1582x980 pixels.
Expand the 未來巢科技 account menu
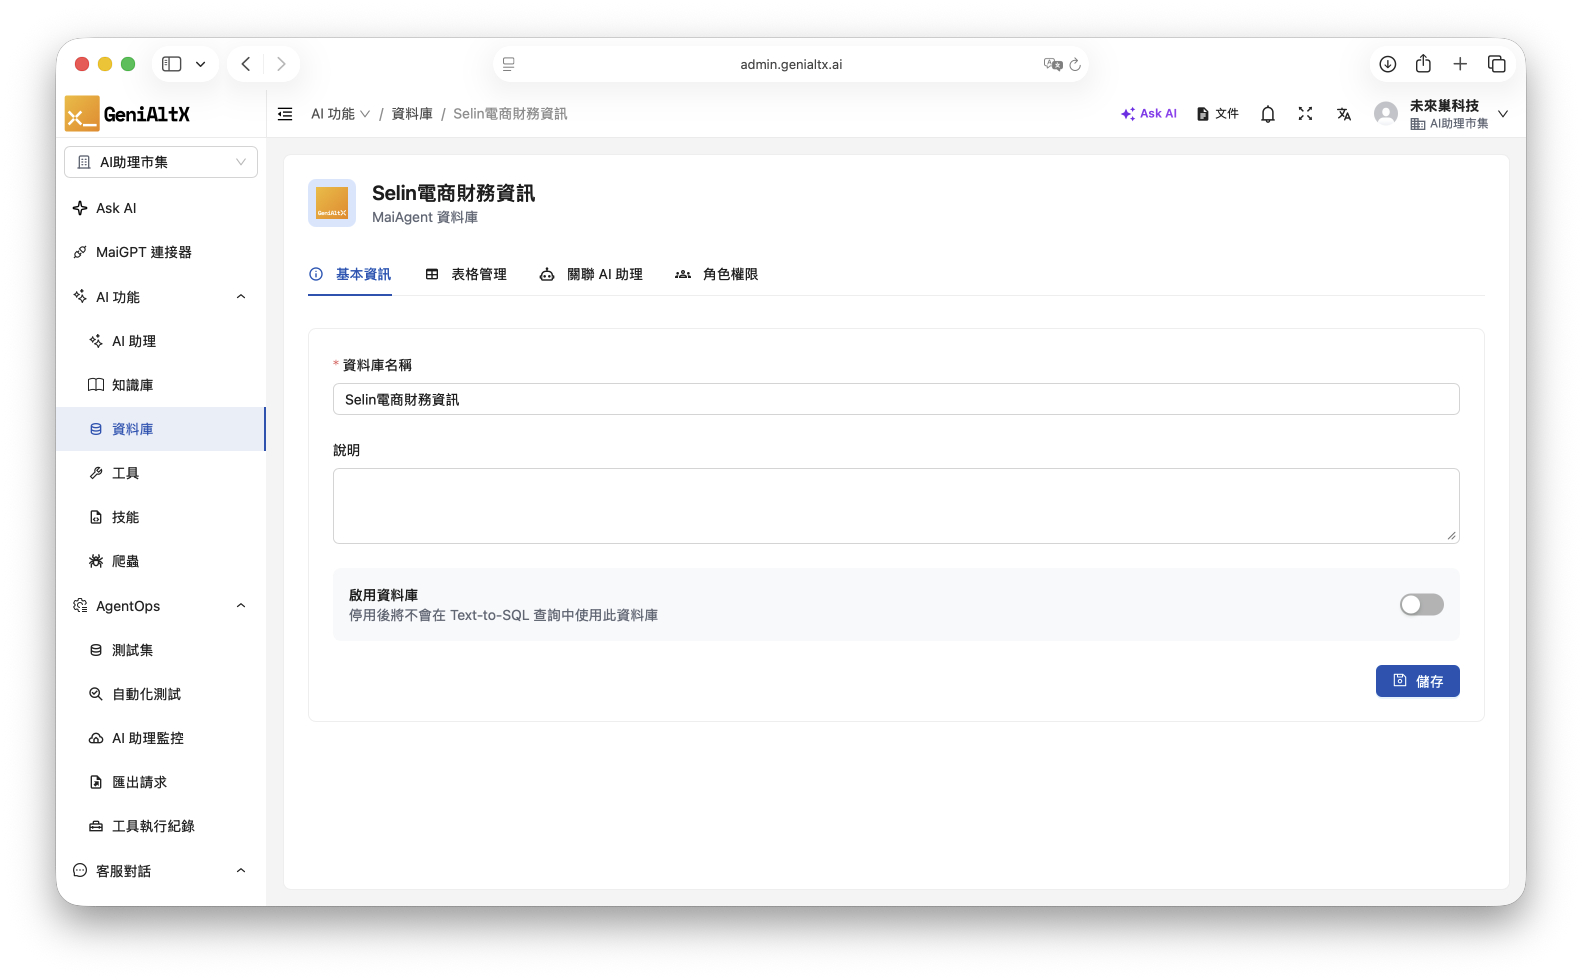[1502, 114]
